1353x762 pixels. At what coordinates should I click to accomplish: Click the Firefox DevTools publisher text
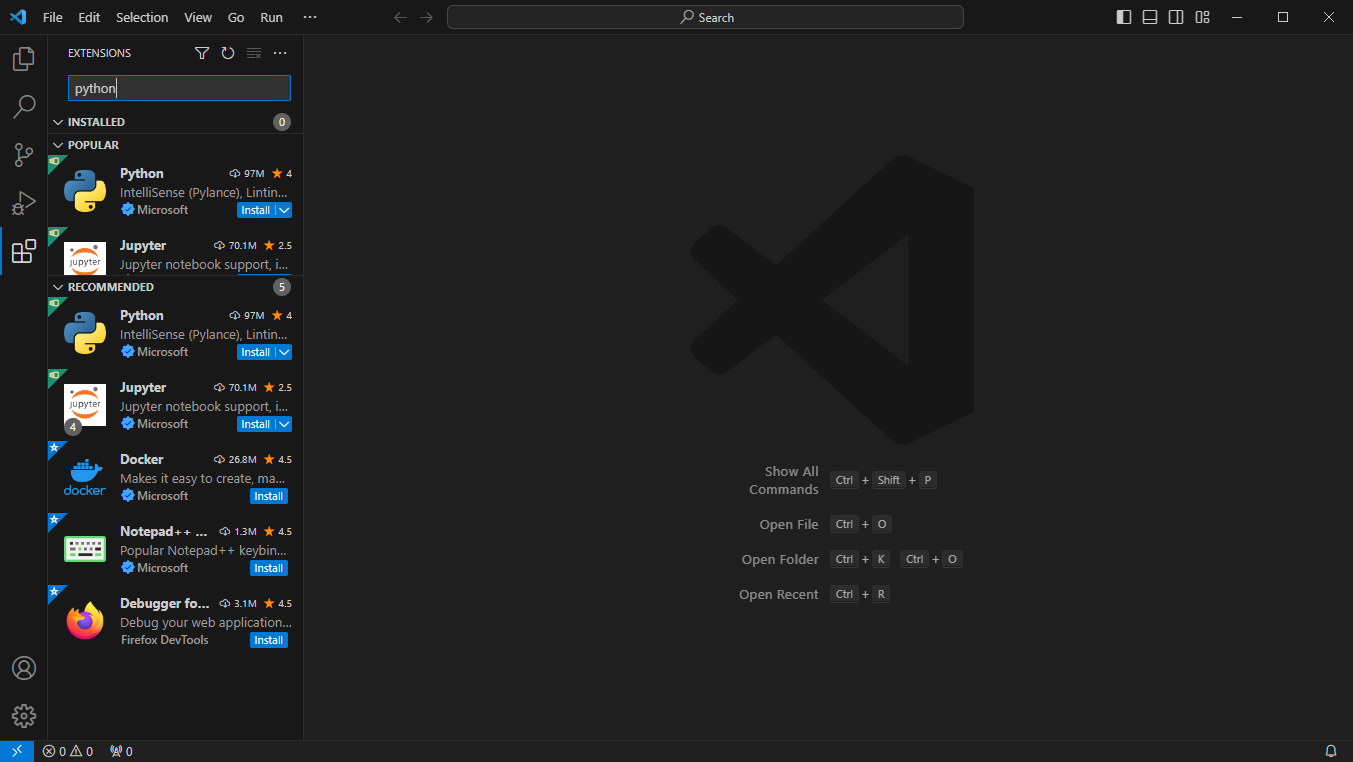(165, 639)
